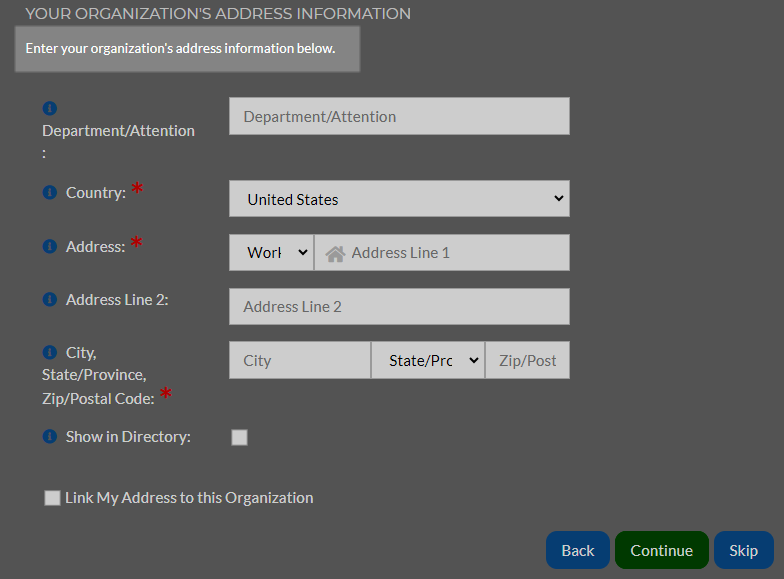Click info icon beside Address Line 2
The image size is (784, 579).
tap(50, 299)
